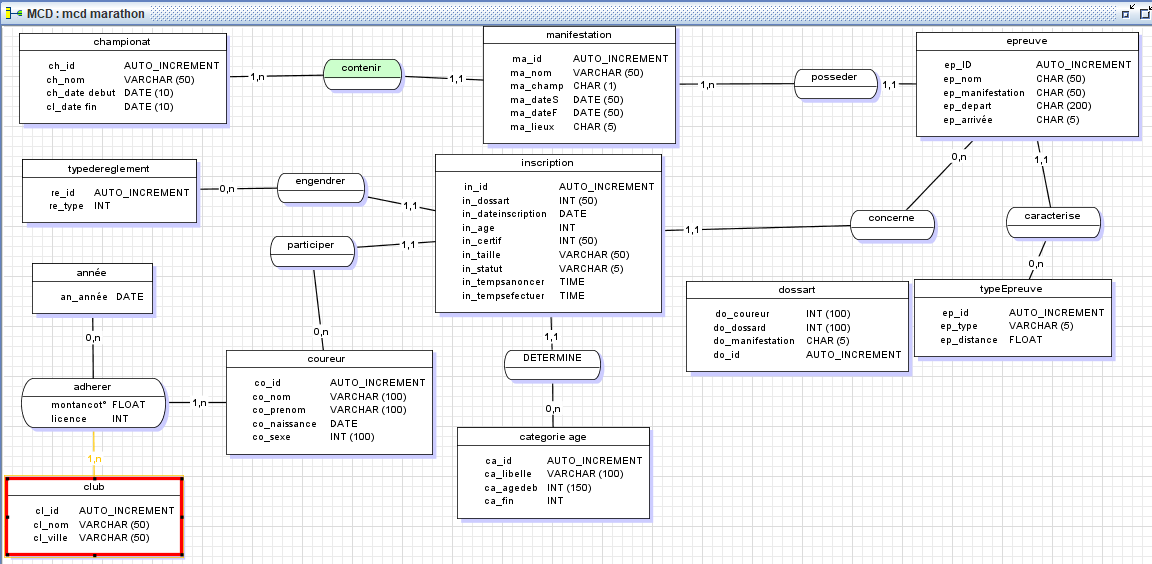Image resolution: width=1152 pixels, height=564 pixels.
Task: Click the iconify button of the MCD window
Action: (1129, 13)
